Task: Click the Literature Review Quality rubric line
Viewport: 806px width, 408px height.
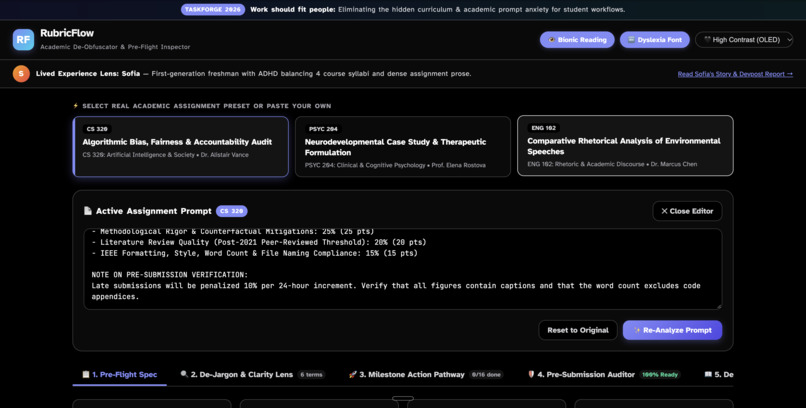Action: [x=259, y=242]
